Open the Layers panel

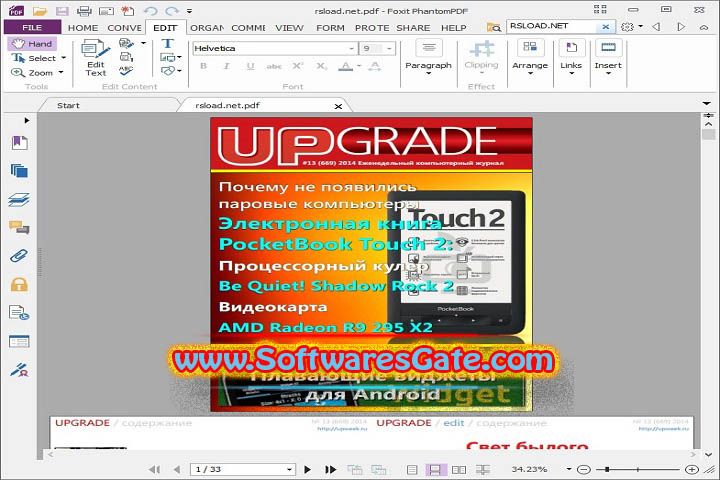tap(19, 199)
